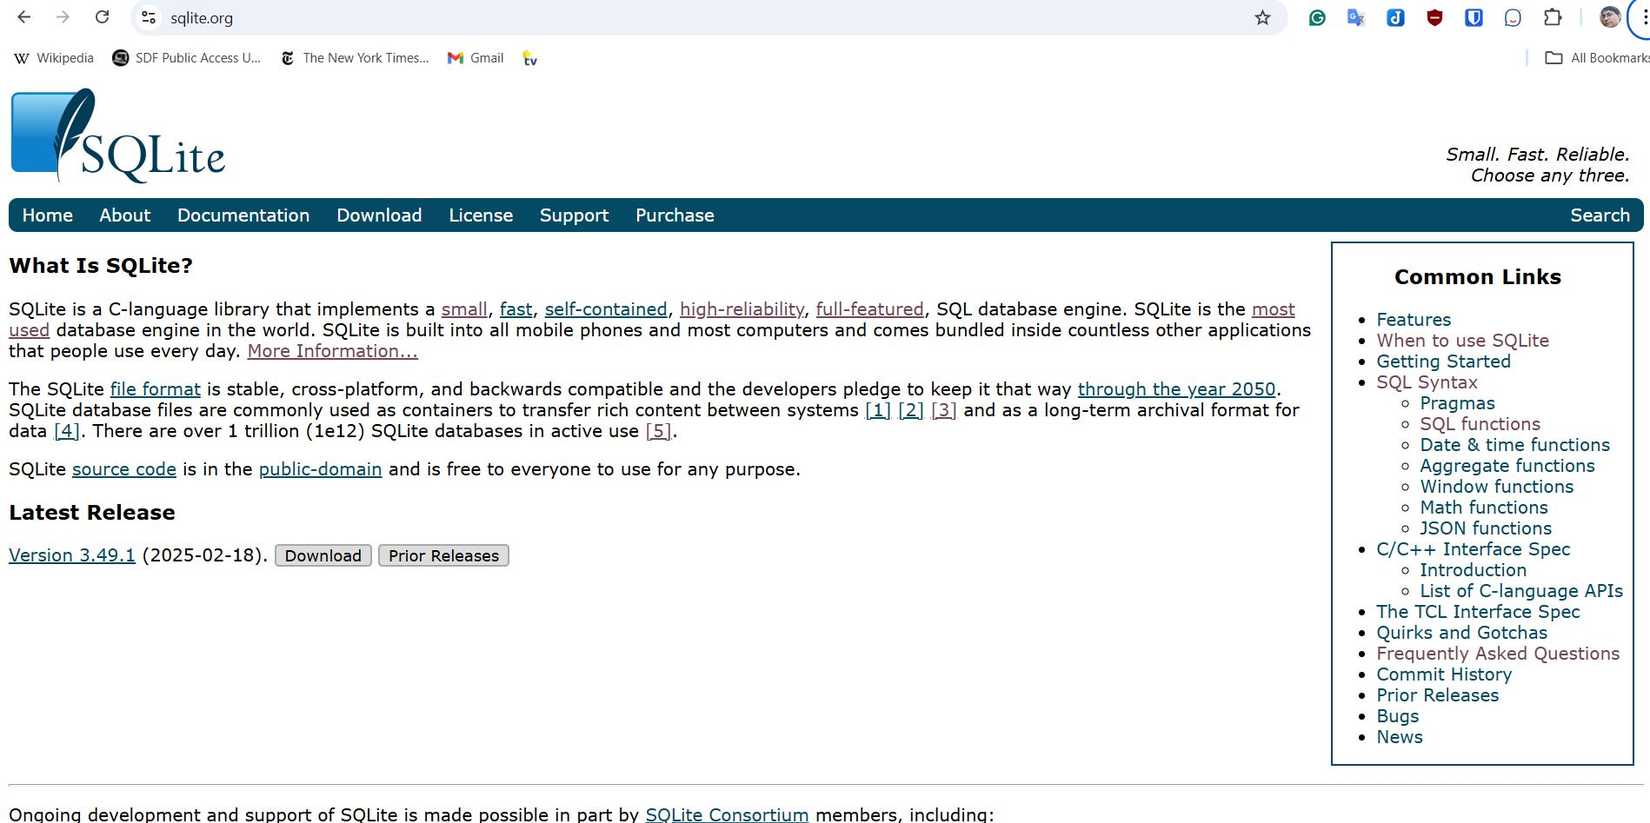Open the 'source code' link

[124, 469]
